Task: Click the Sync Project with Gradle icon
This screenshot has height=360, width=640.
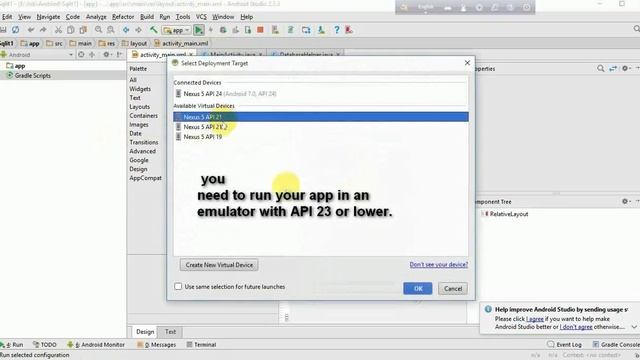Action: point(291,30)
